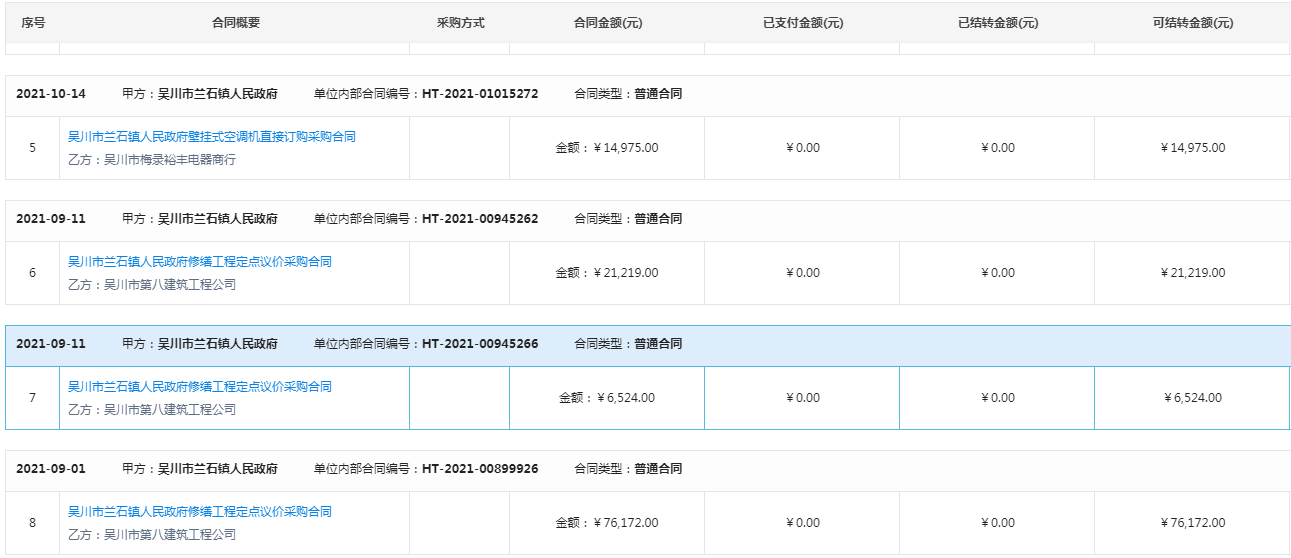Select the HT-2021-00945262 contract header row
Image resolution: width=1291 pixels, height=558 pixels.
(x=648, y=219)
